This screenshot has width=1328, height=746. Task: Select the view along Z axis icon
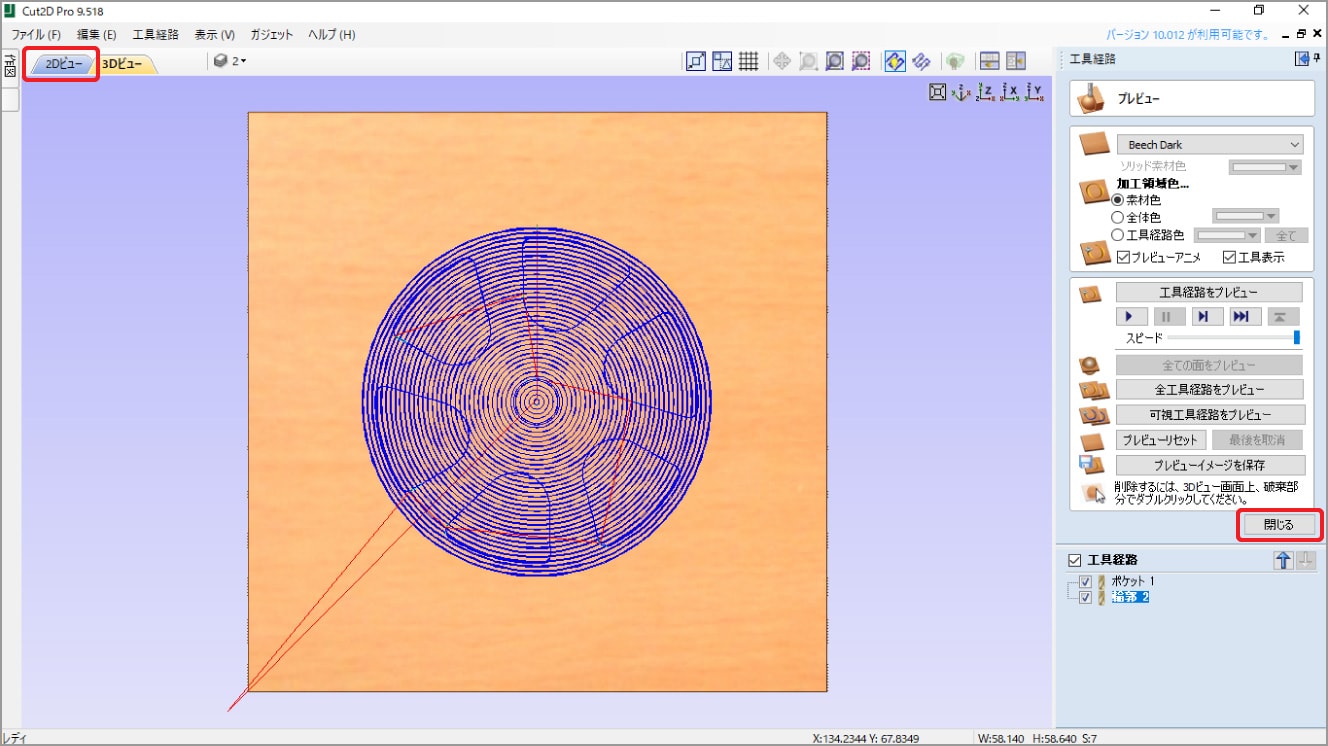(x=987, y=92)
